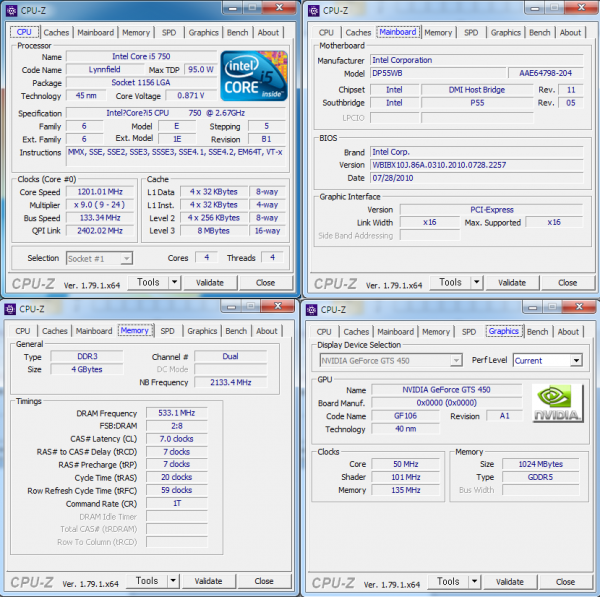Click the NVIDIA logo in Graphics window
This screenshot has height=597, width=600.
pos(558,403)
